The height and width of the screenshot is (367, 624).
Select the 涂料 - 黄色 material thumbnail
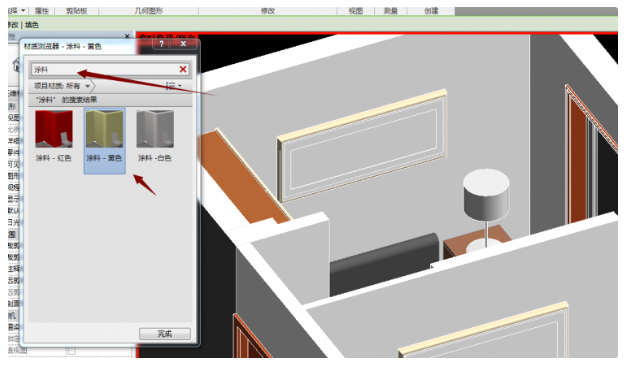point(105,129)
